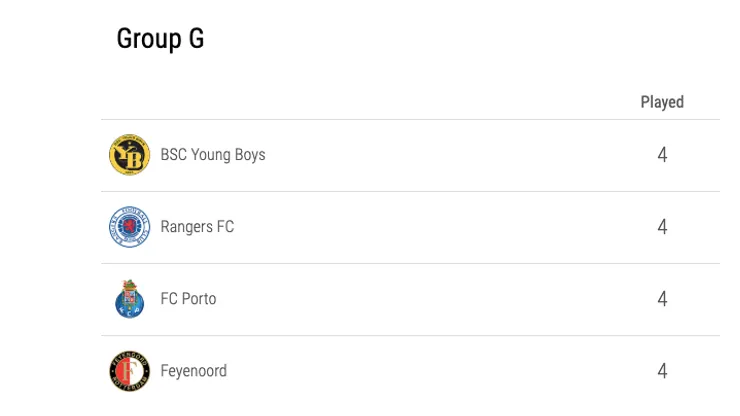Click the Played count for Feyenoord
Image resolution: width=740 pixels, height=416 pixels.
click(x=662, y=371)
